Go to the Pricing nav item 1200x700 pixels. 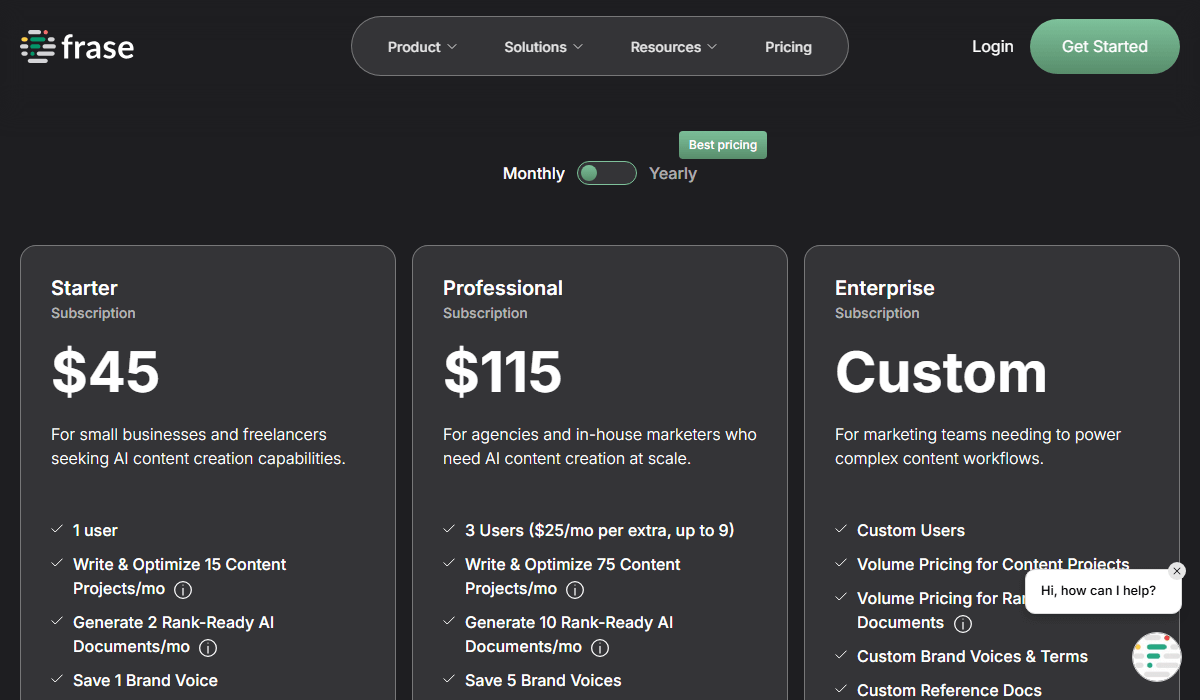click(788, 47)
